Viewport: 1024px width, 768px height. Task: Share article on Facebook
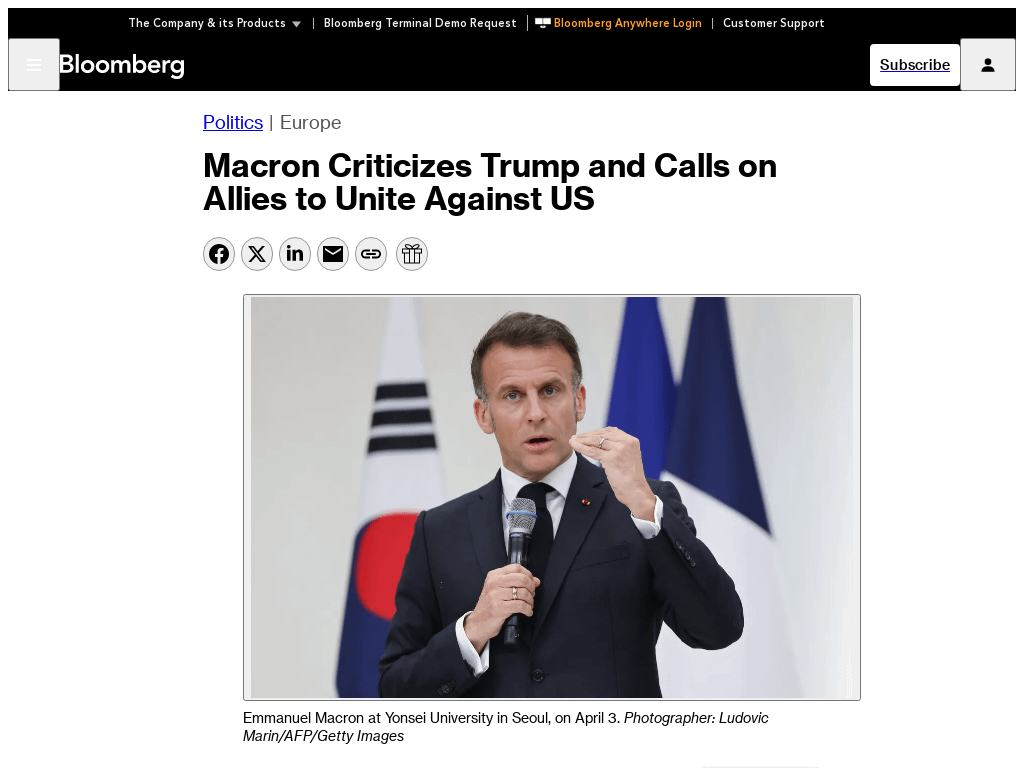click(x=219, y=254)
